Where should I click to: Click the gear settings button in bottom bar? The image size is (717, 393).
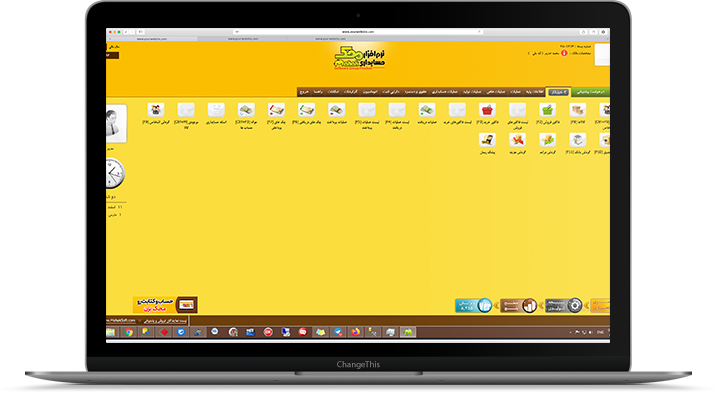564,305
